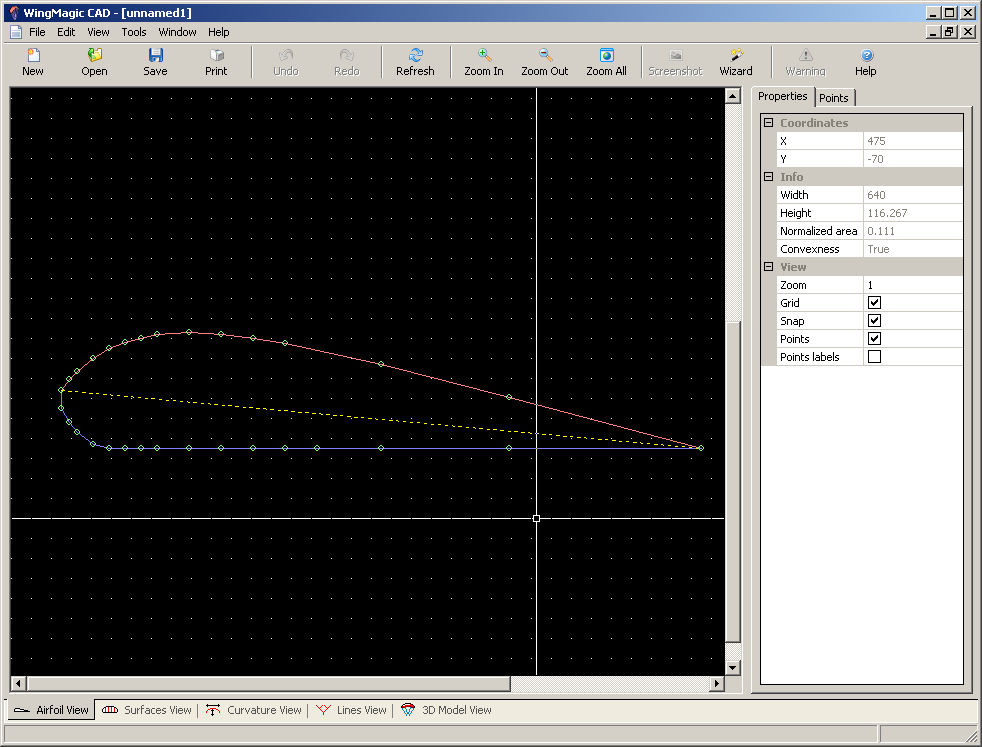982x747 pixels.
Task: Collapse the Info section
Action: (768, 177)
